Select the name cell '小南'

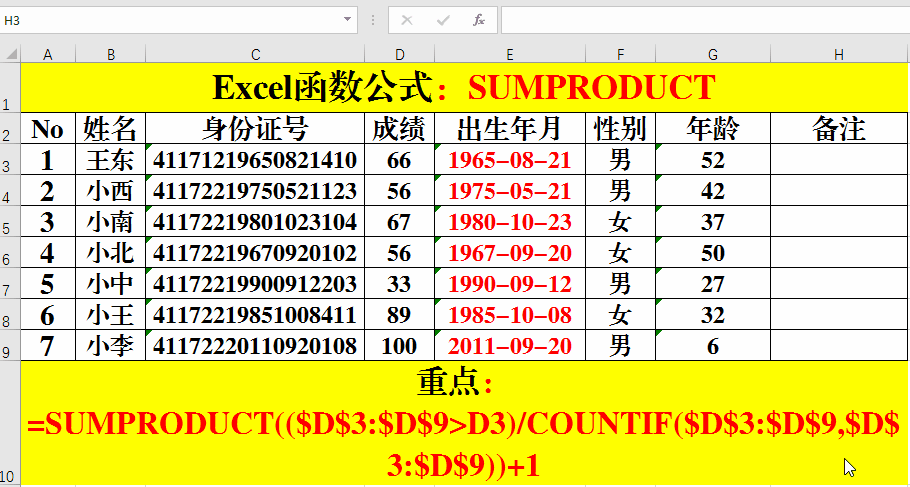[110, 221]
